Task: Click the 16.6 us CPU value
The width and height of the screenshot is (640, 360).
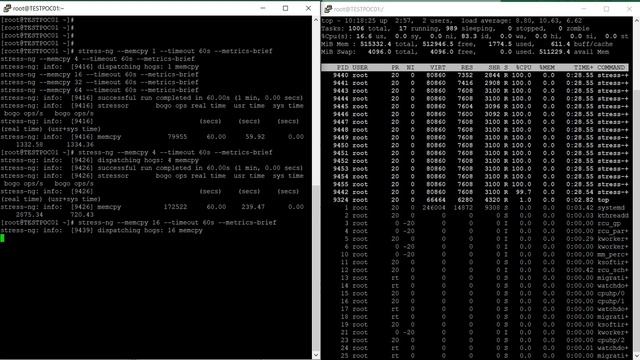Action: [x=364, y=36]
